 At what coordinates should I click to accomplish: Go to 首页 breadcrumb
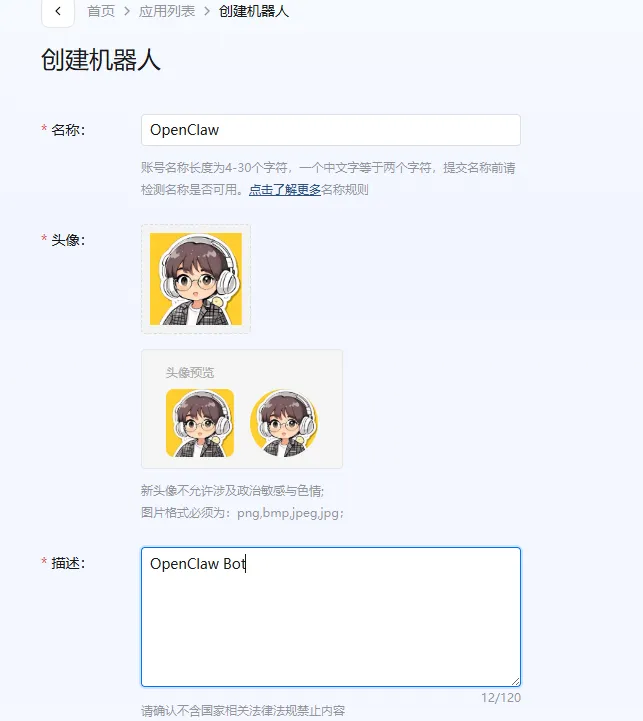[x=101, y=11]
